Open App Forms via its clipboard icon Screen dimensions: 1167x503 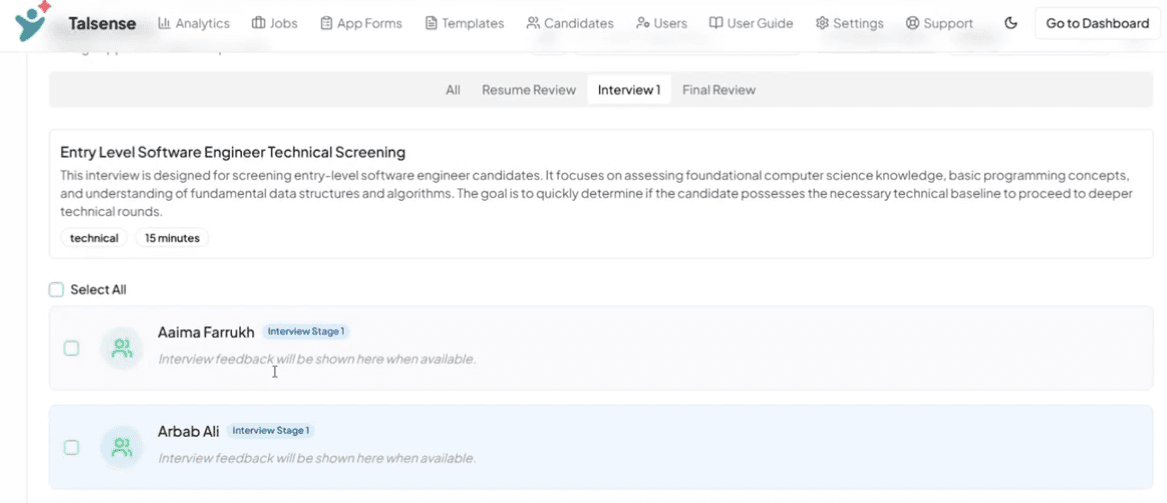326,23
